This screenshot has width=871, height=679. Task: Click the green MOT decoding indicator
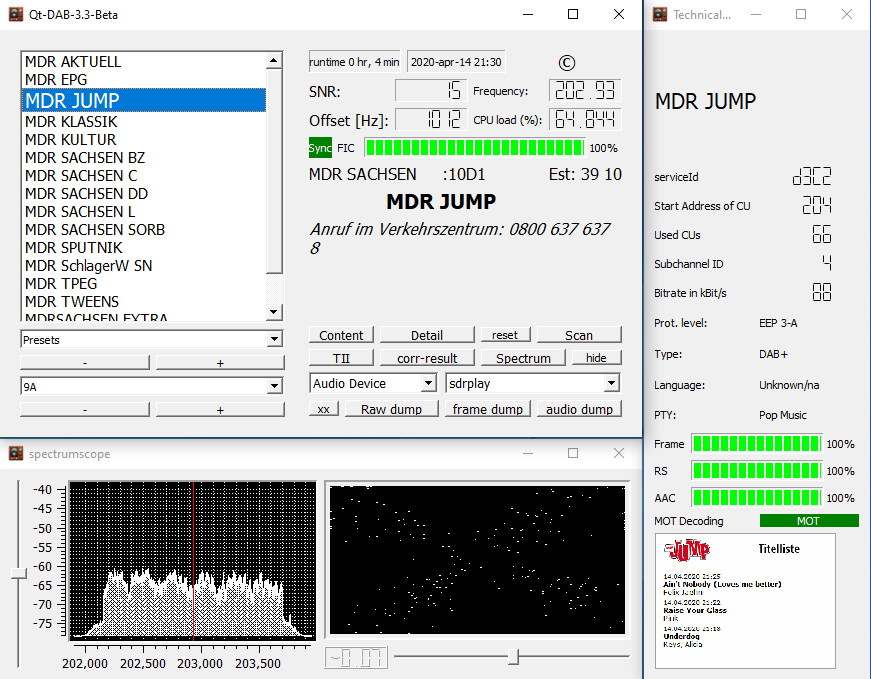(x=808, y=520)
